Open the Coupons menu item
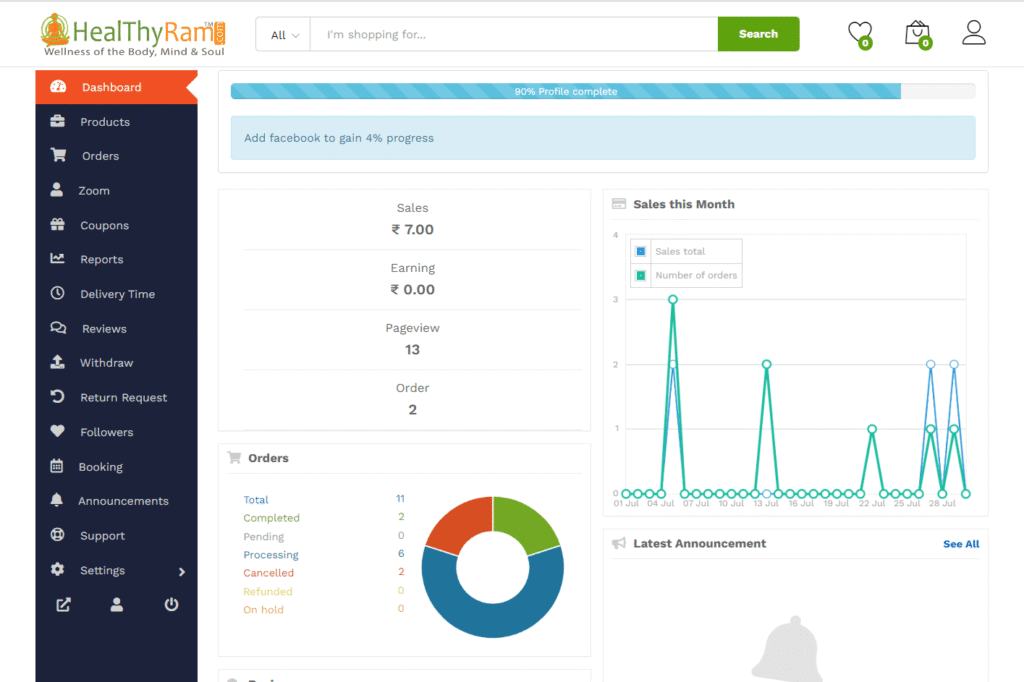The image size is (1024, 682). (x=116, y=225)
